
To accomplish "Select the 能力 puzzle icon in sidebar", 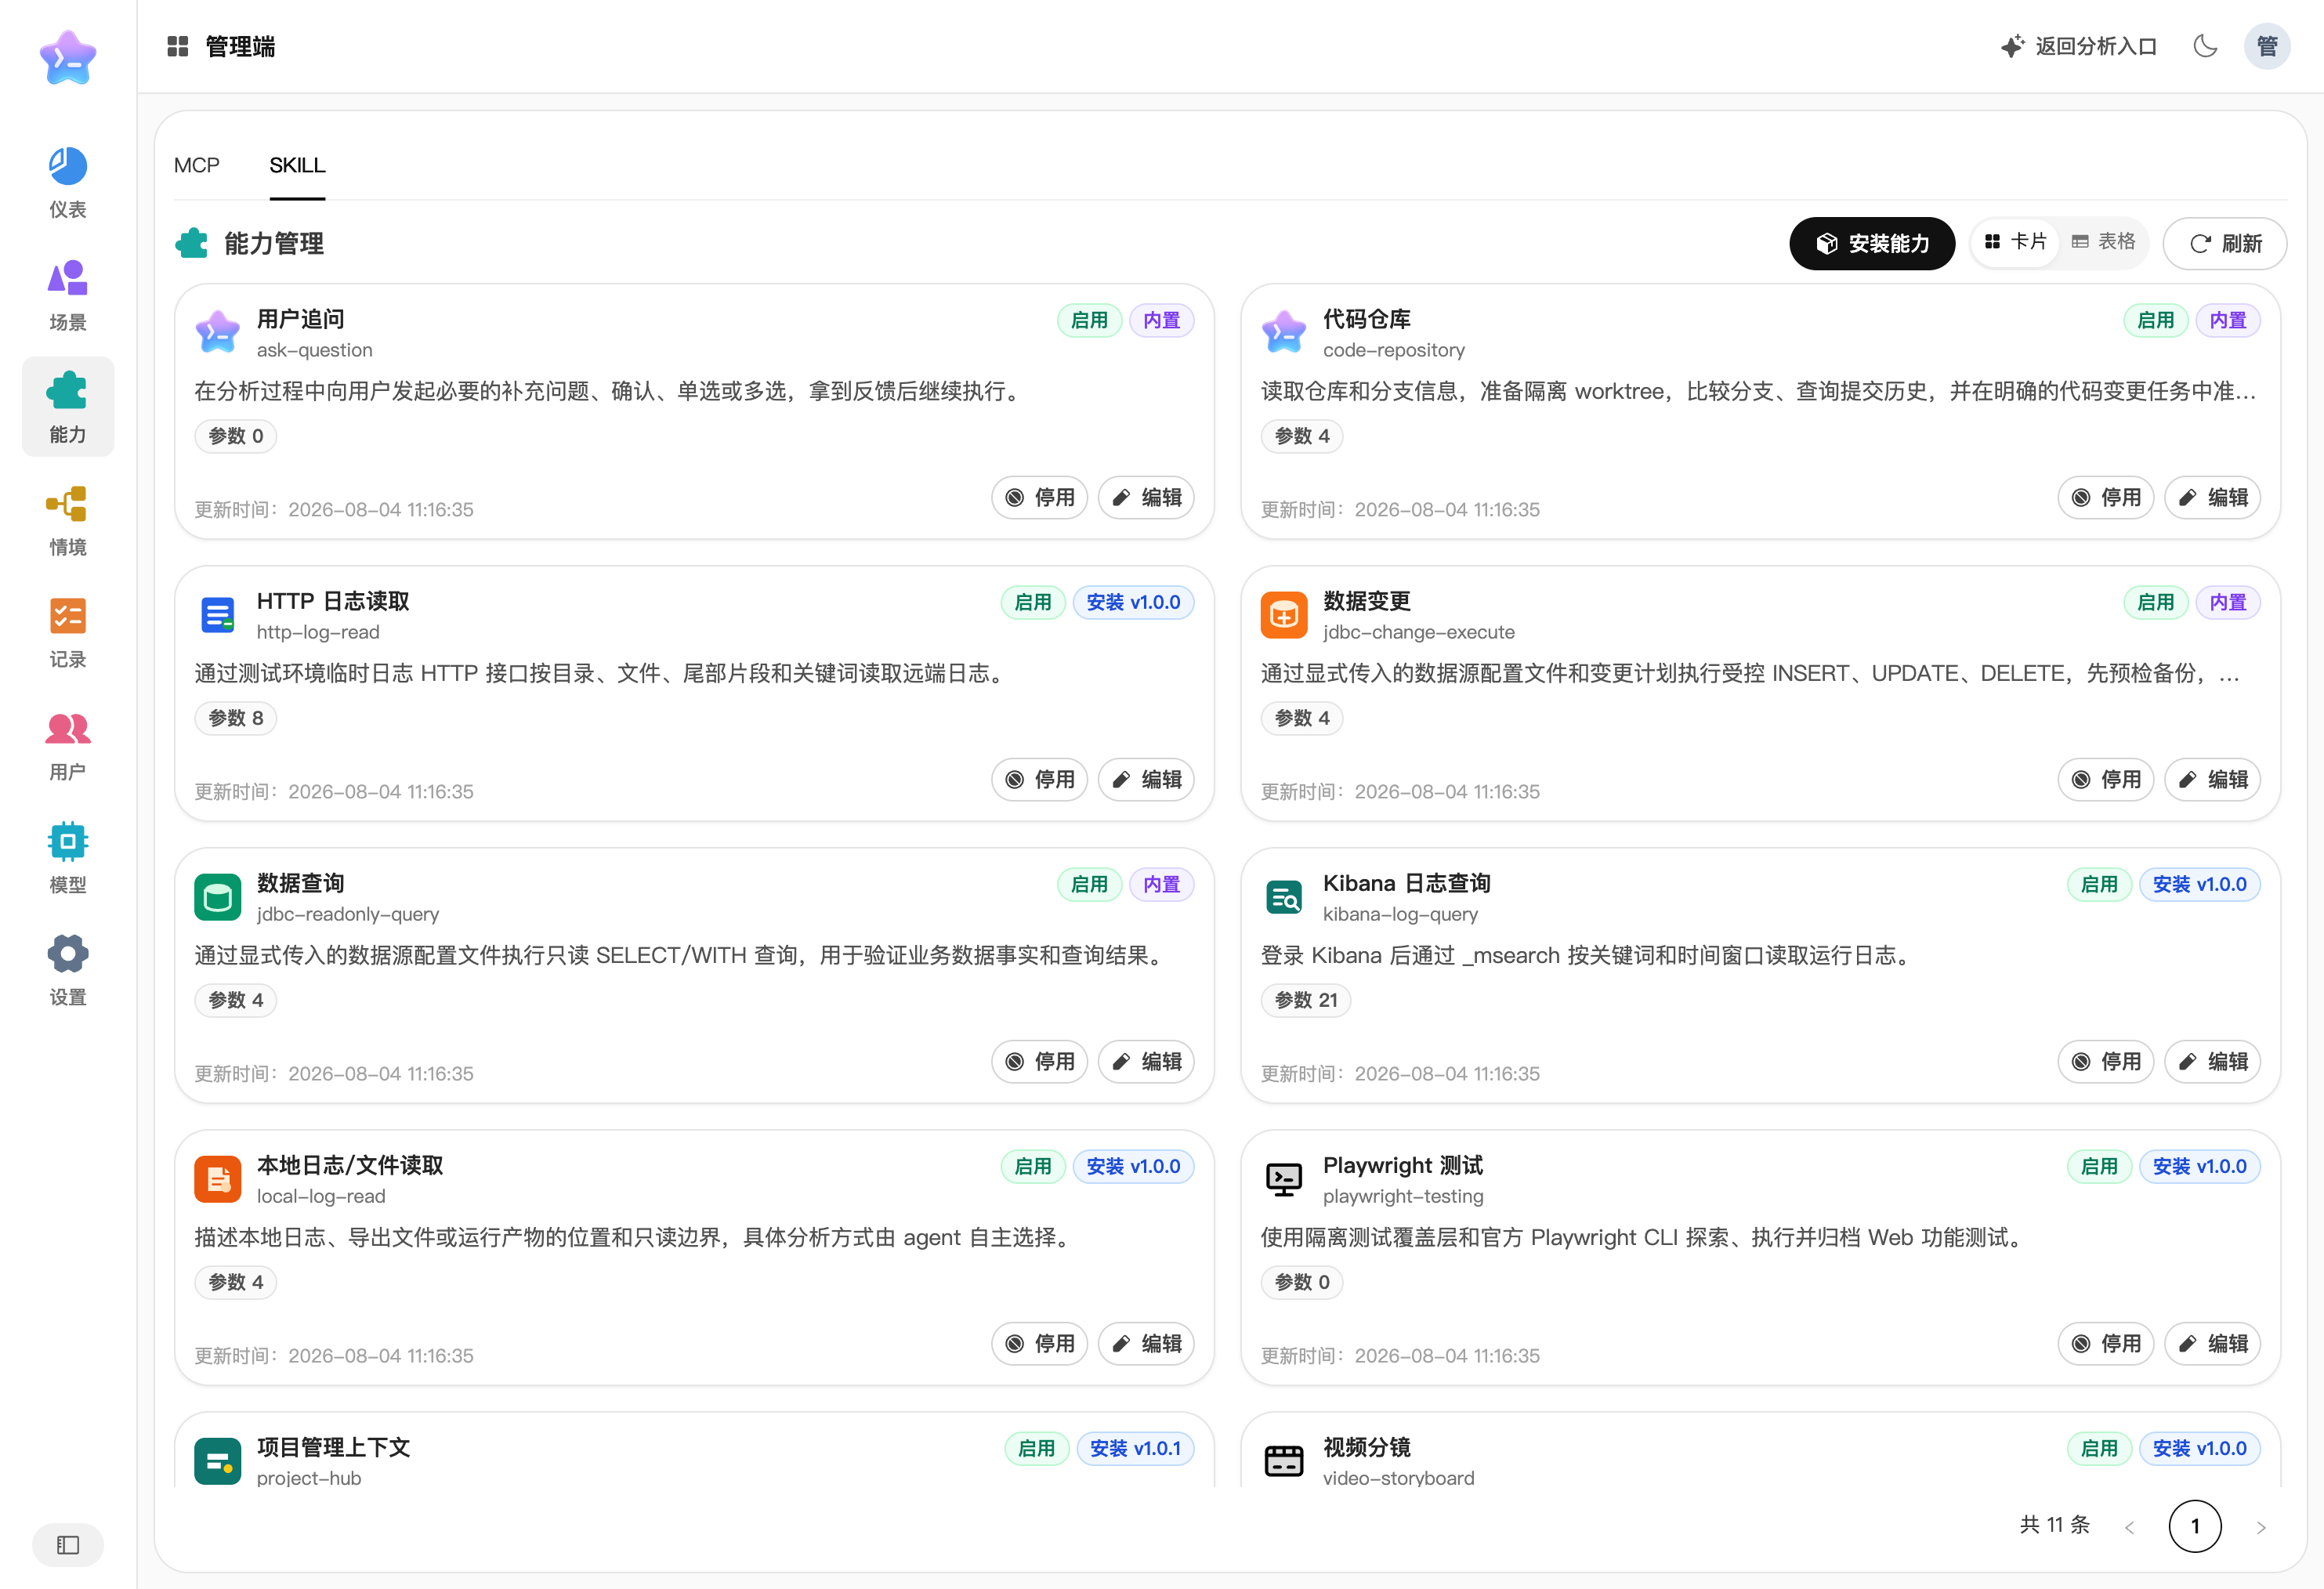I will 68,407.
